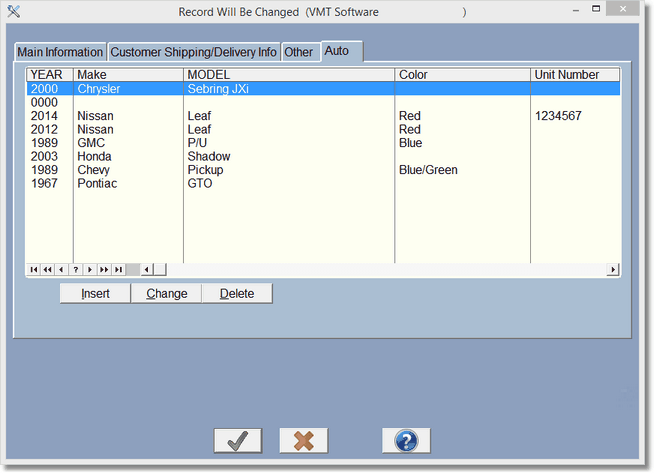The height and width of the screenshot is (474, 654).
Task: Select the 1989 Chevy Pickup row
Action: click(x=323, y=170)
